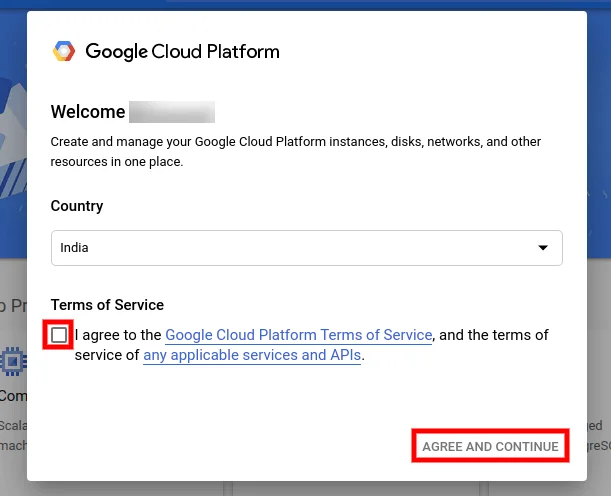Viewport: 611px width, 496px height.
Task: Open Google Cloud Platform Terms of Service link
Action: (298, 335)
